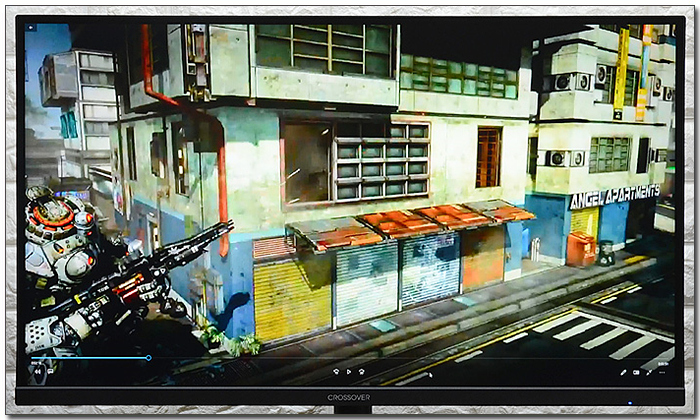Click the elapsed time label

[x=35, y=363]
